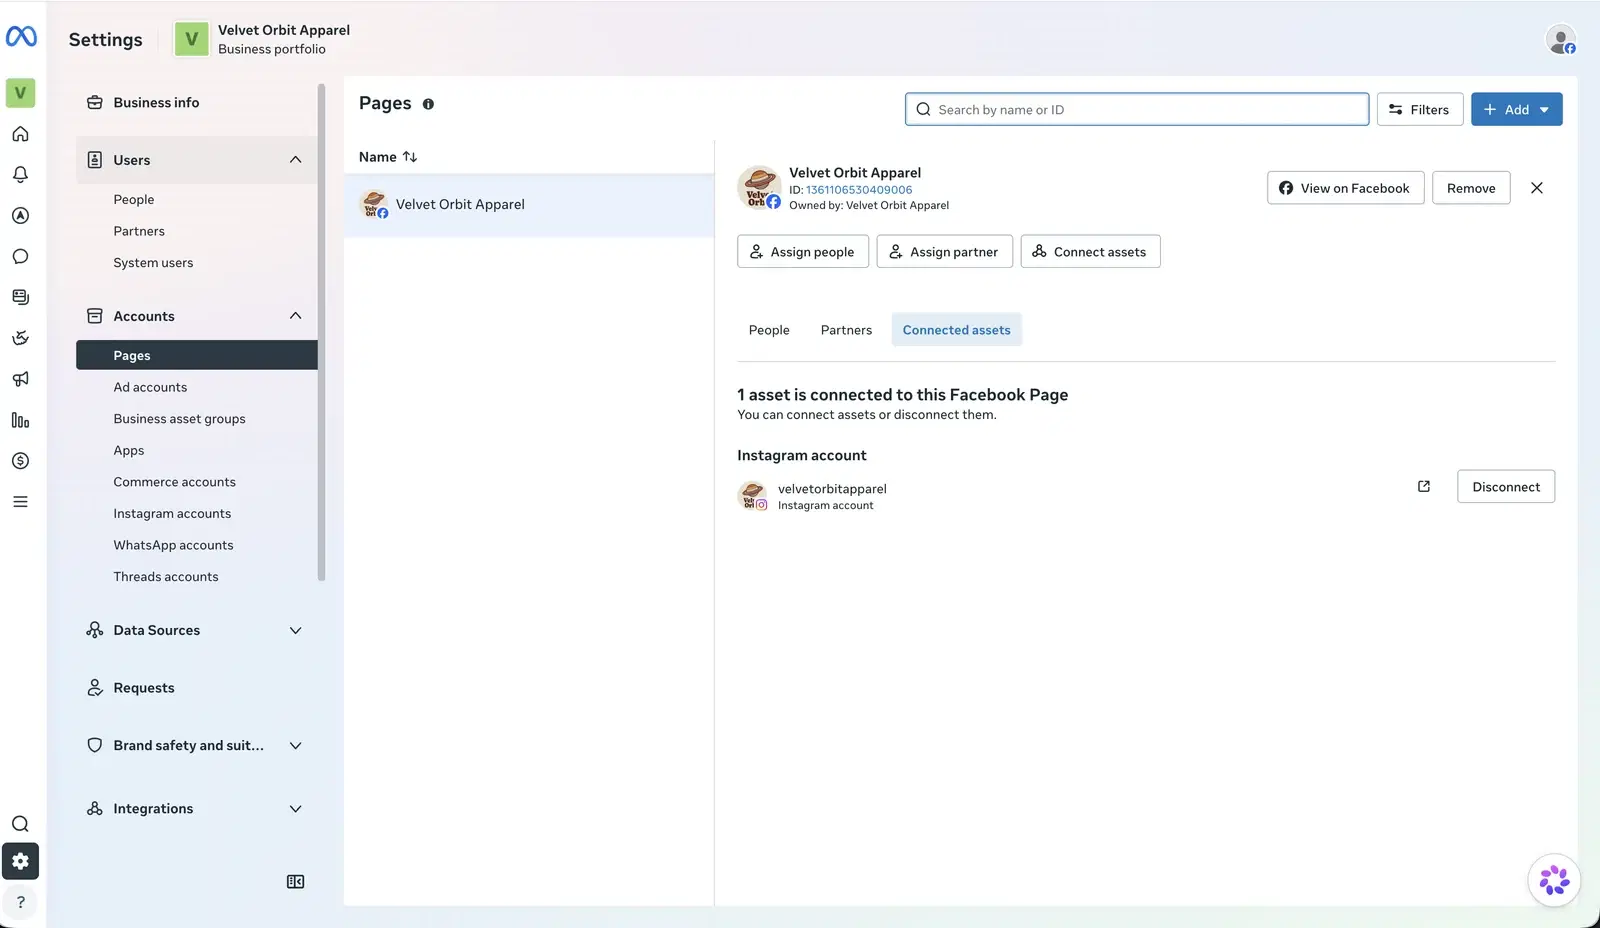Switch to Connected assets tab
This screenshot has height=928, width=1600.
tap(956, 330)
